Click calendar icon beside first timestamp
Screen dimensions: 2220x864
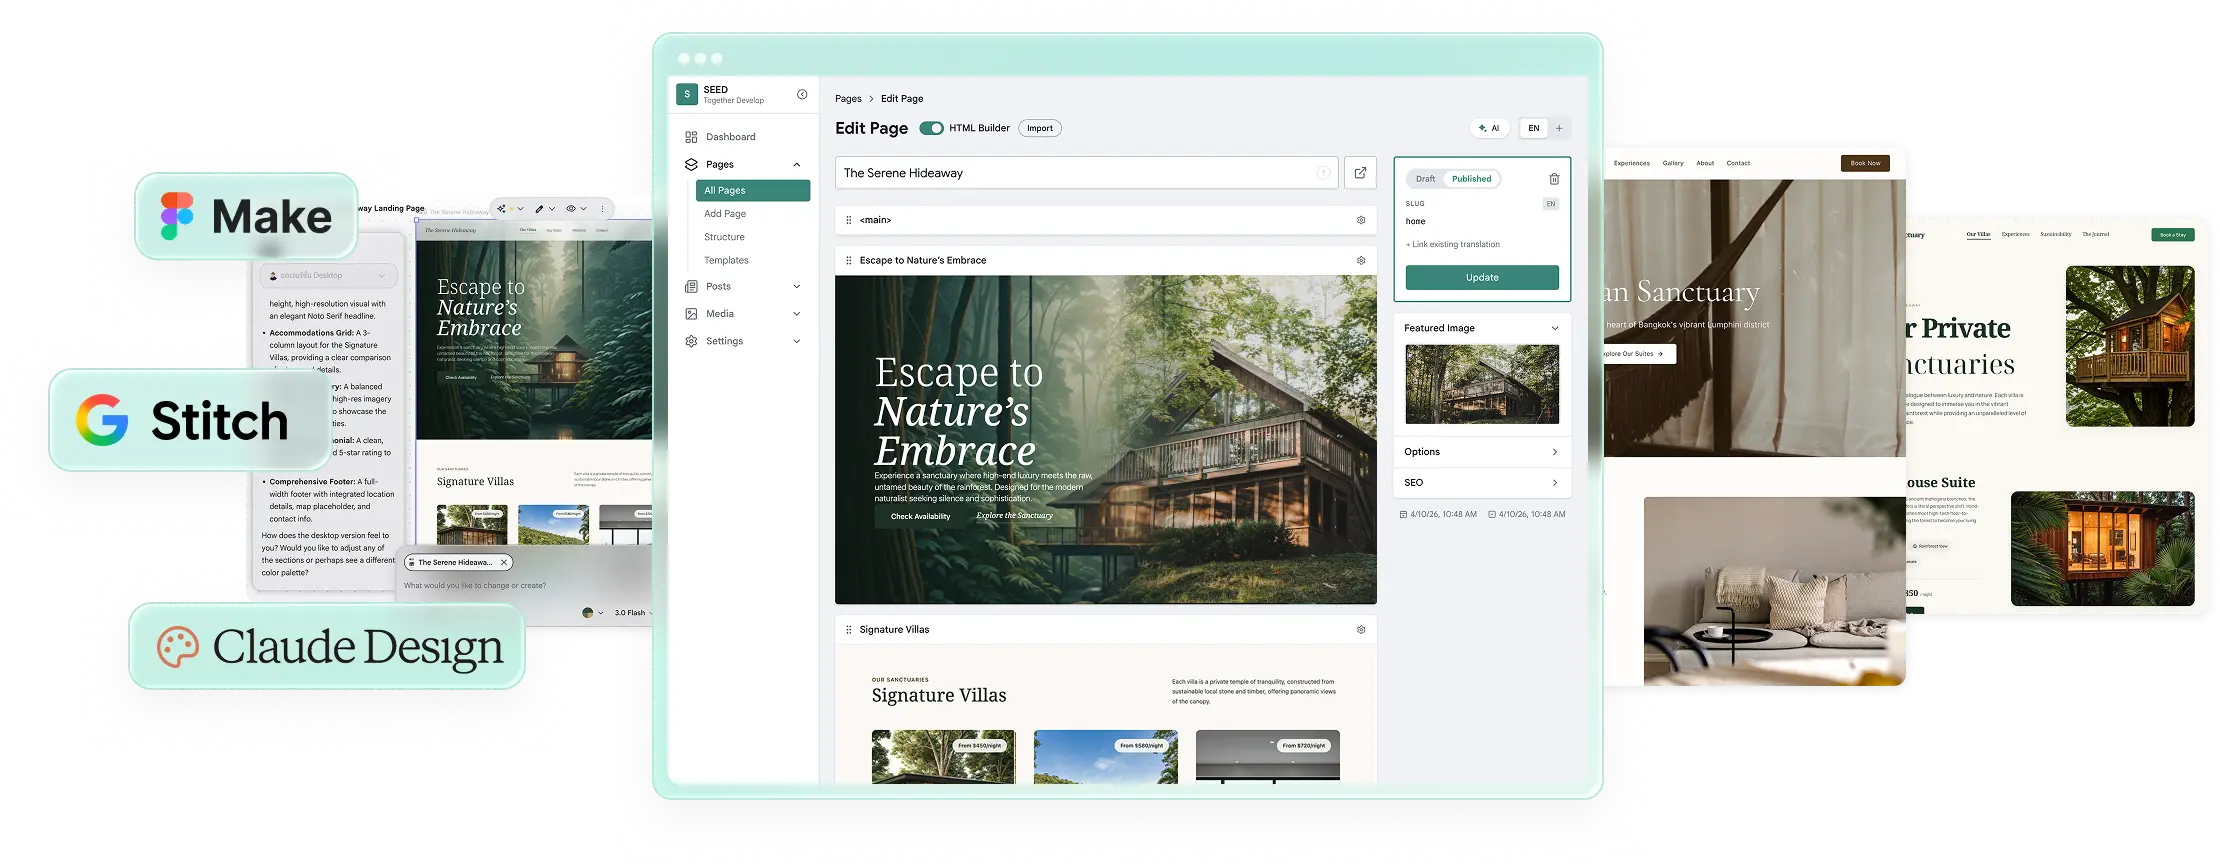click(x=1403, y=514)
